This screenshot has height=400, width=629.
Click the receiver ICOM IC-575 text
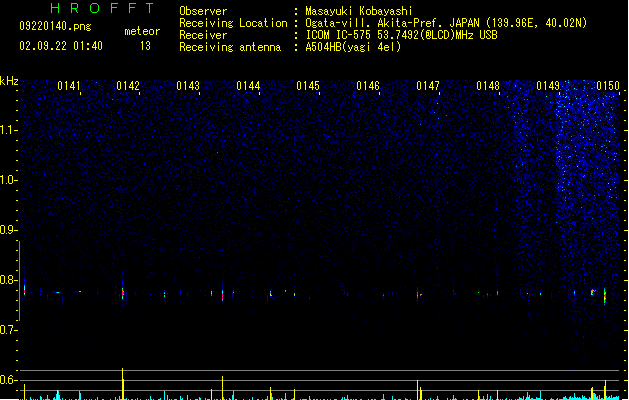point(402,35)
